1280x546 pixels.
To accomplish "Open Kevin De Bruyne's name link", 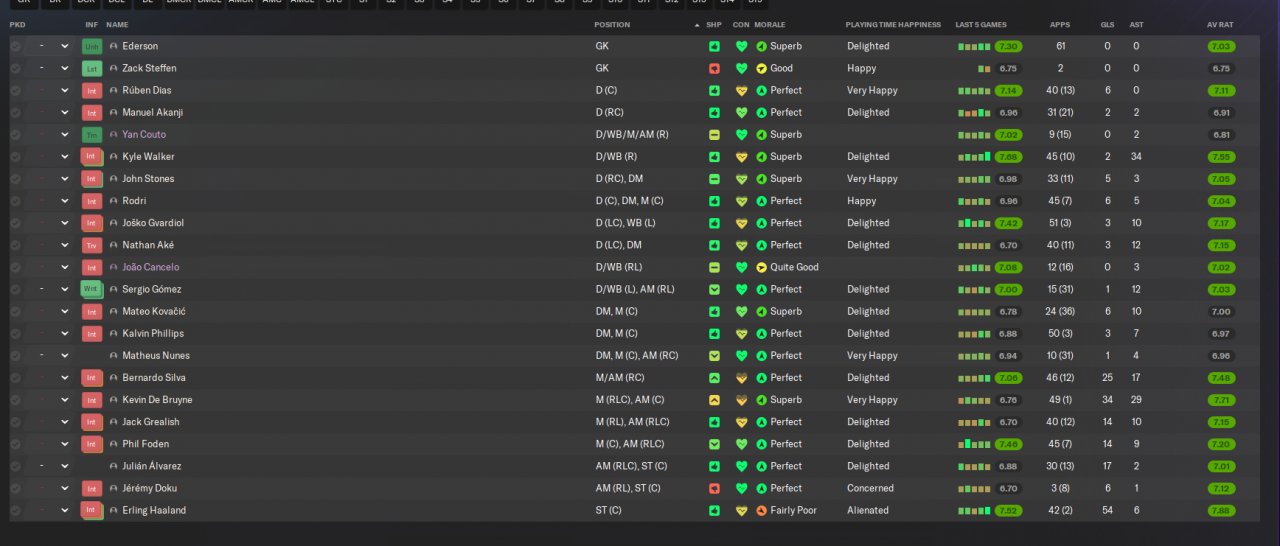I will pos(157,400).
